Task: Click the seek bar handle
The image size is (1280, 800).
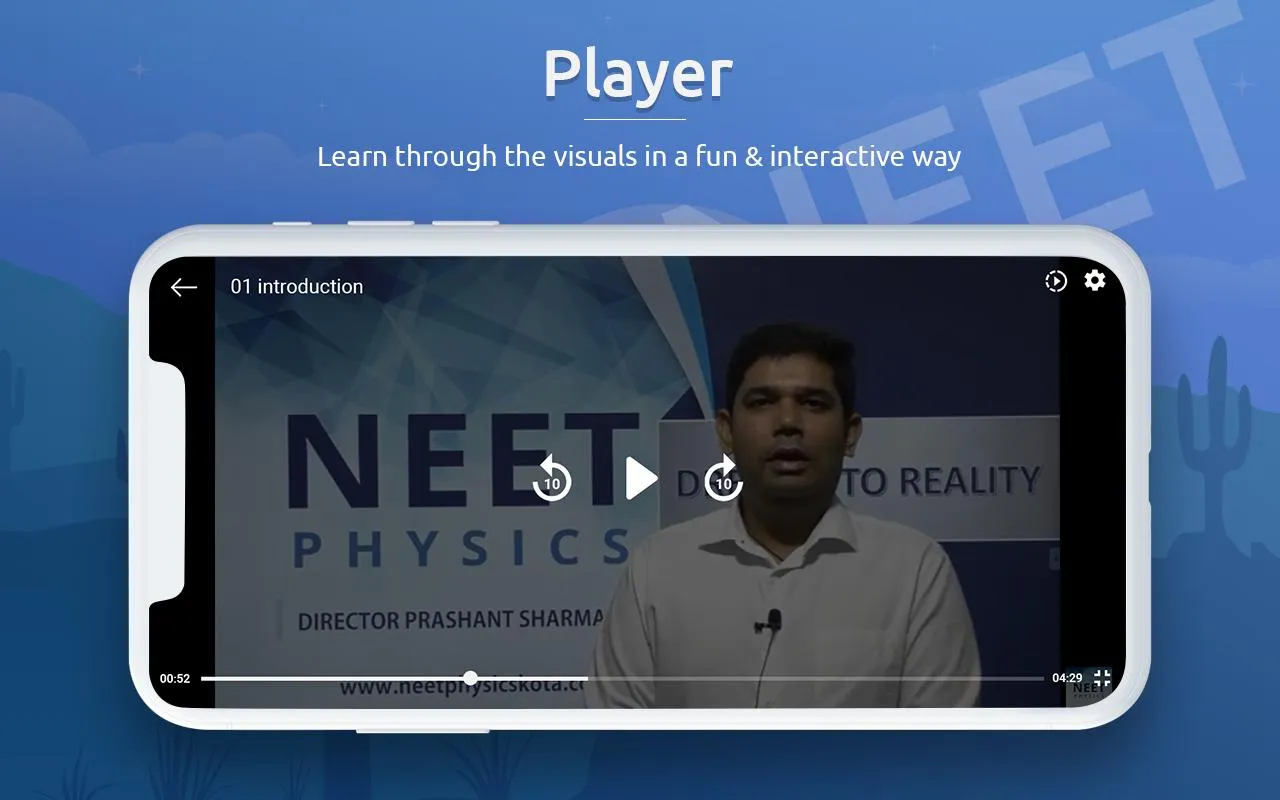Action: tap(470, 678)
